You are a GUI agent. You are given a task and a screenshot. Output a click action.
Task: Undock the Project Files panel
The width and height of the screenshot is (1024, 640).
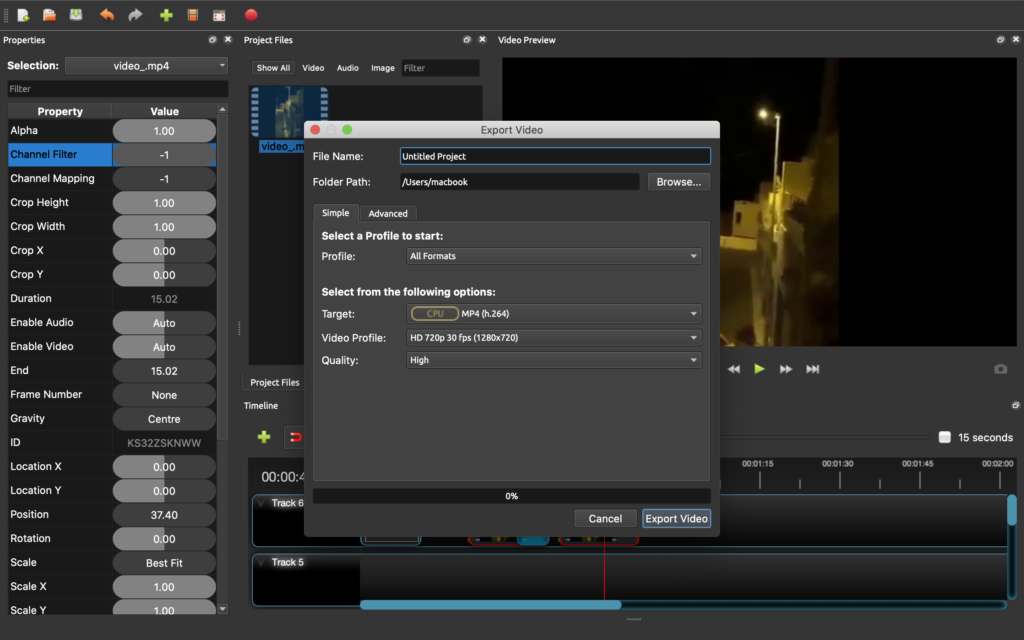tap(466, 40)
